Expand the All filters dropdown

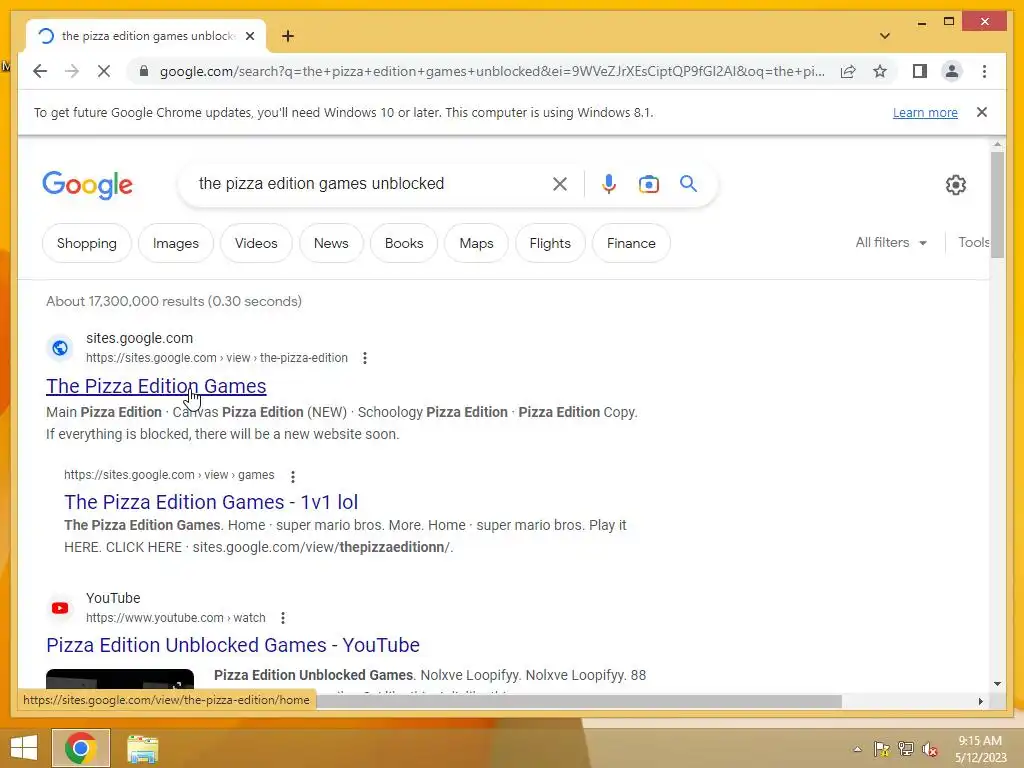891,242
